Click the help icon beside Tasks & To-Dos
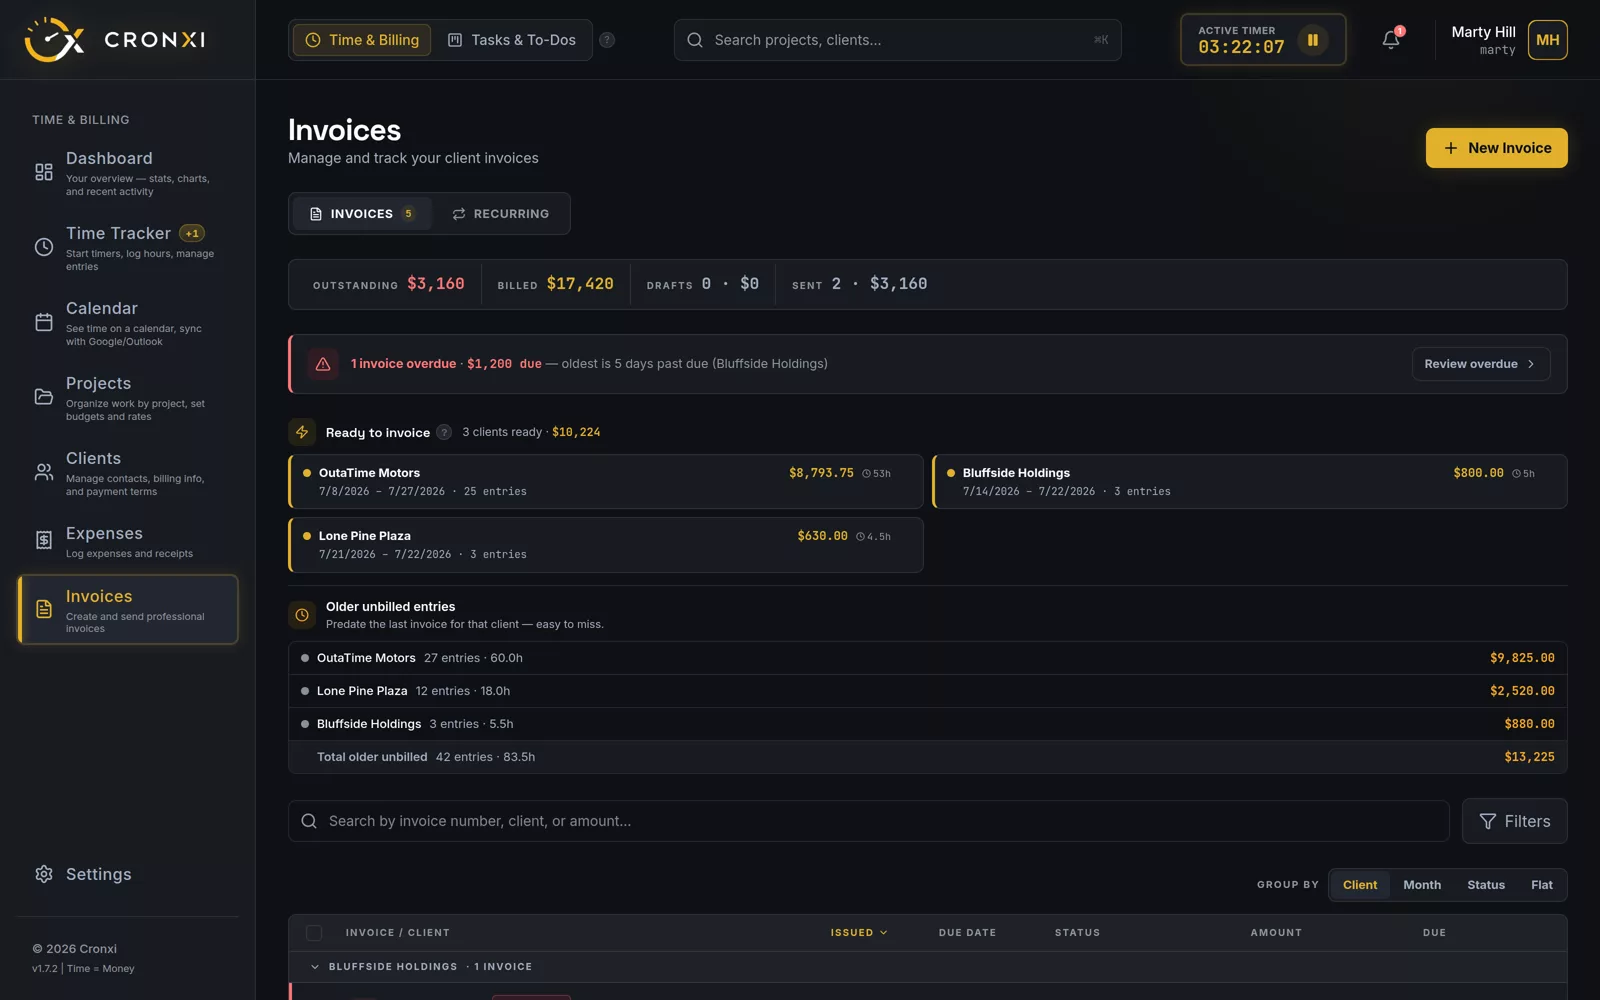This screenshot has height=1000, width=1600. [607, 40]
